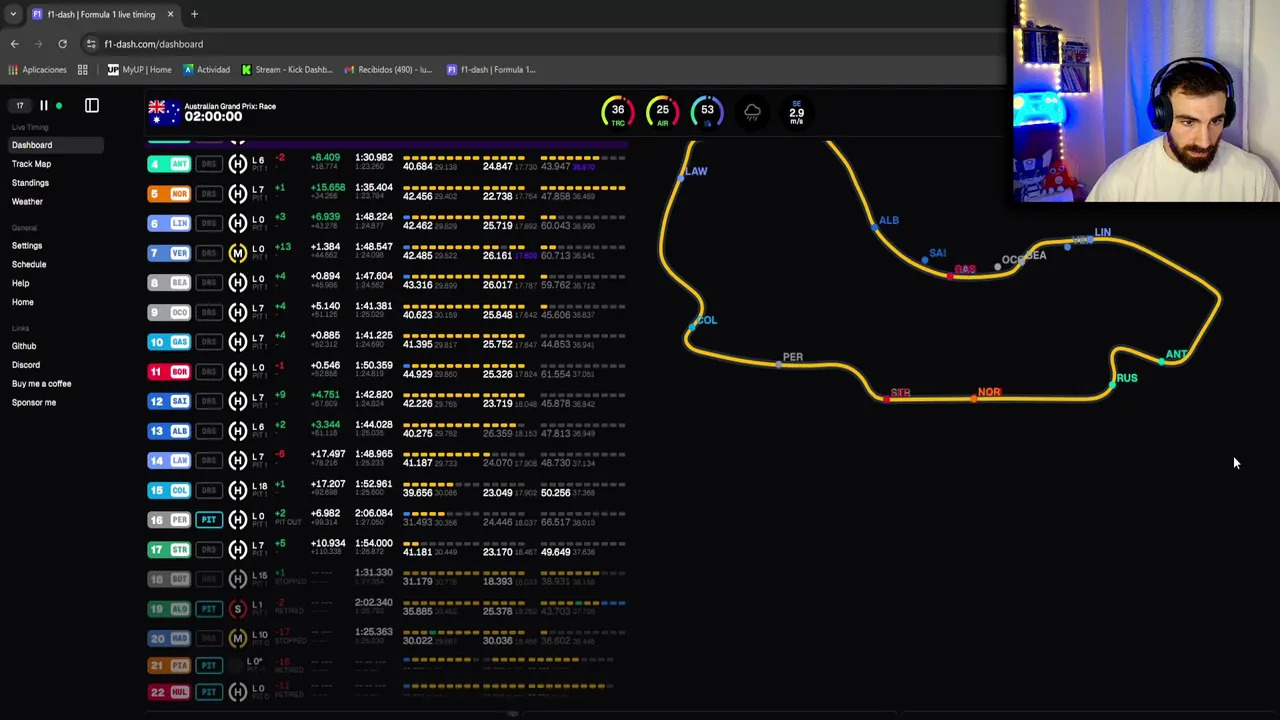
Task: Open the Help page link
Action: click(x=20, y=283)
